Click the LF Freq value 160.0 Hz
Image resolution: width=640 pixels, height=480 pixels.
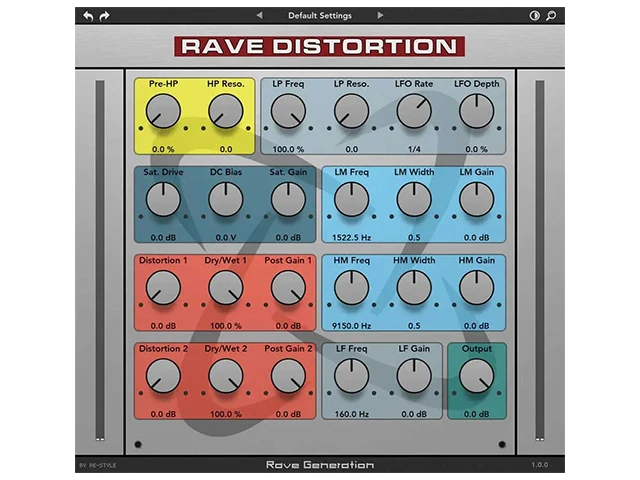point(351,414)
